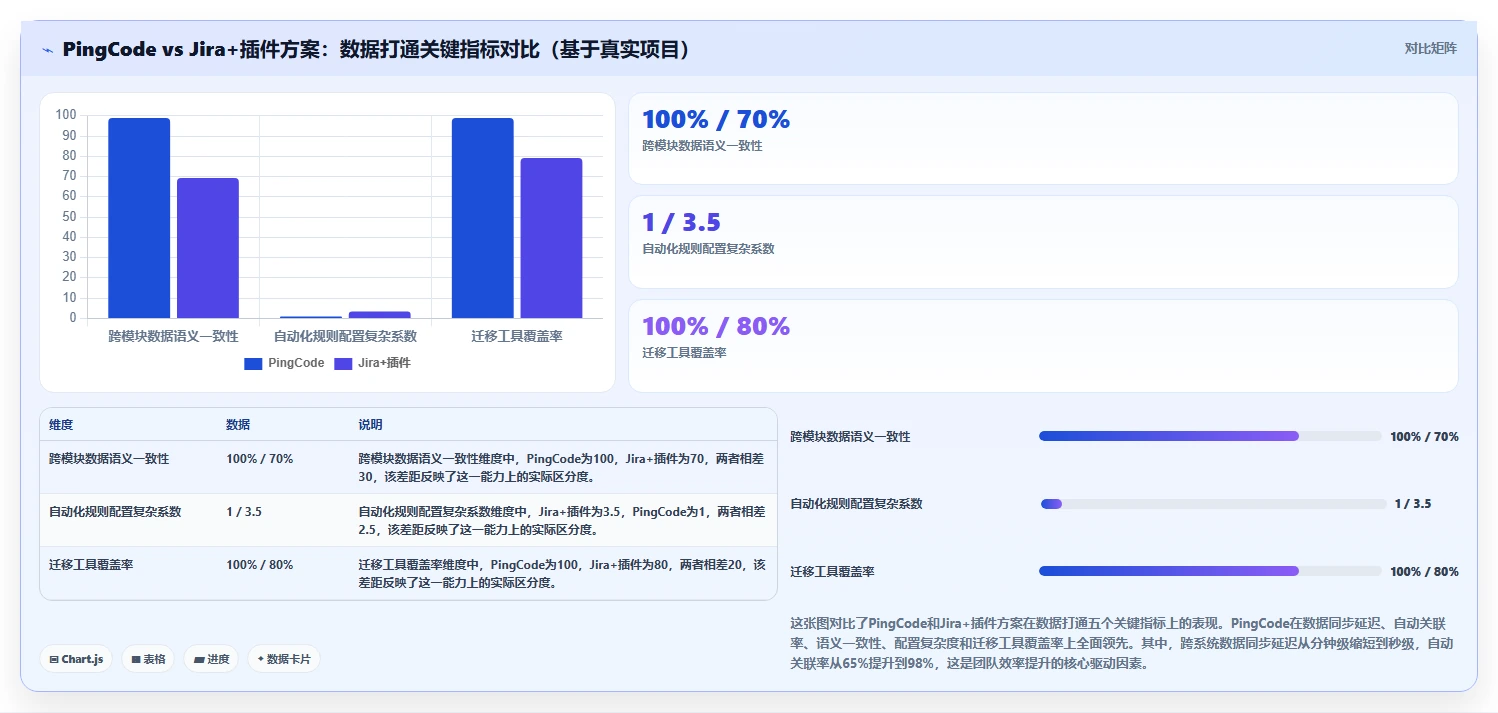Click the 进度 tag chip

[211, 659]
